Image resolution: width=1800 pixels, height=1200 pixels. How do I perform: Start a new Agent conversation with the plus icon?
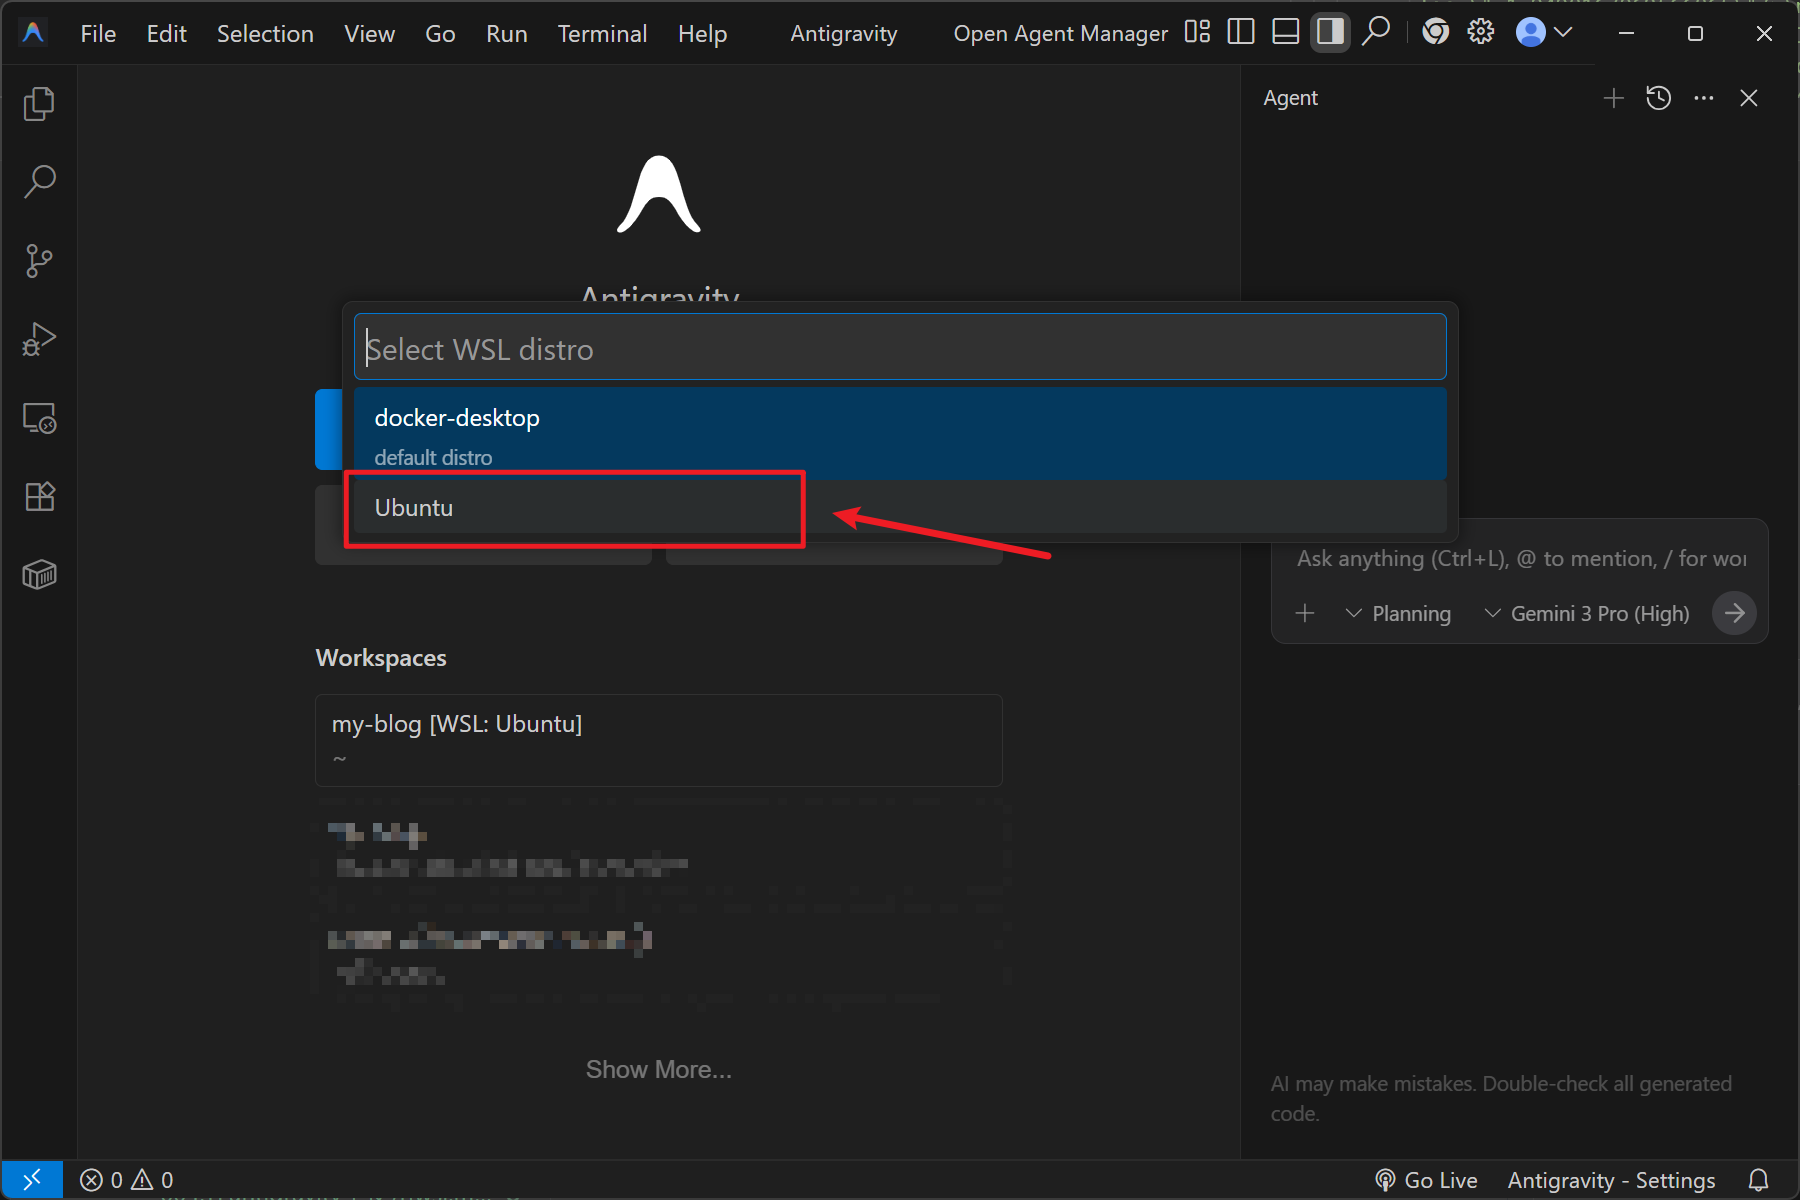(1613, 98)
